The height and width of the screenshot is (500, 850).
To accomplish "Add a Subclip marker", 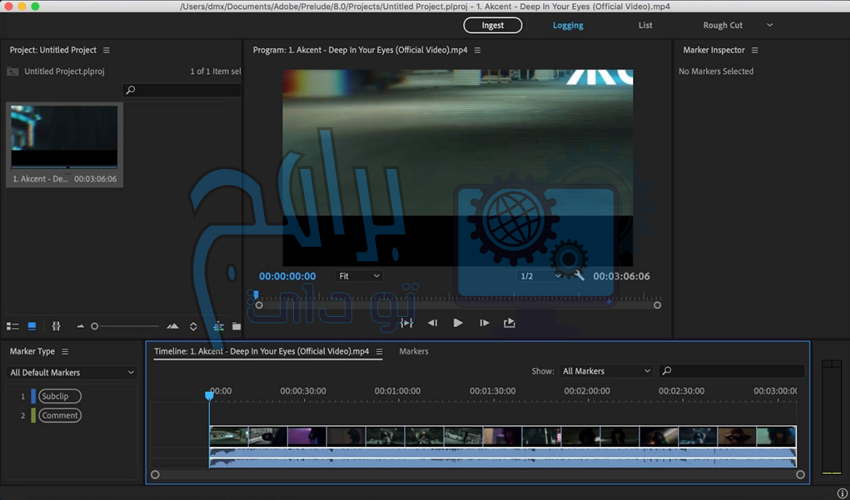I will [60, 396].
